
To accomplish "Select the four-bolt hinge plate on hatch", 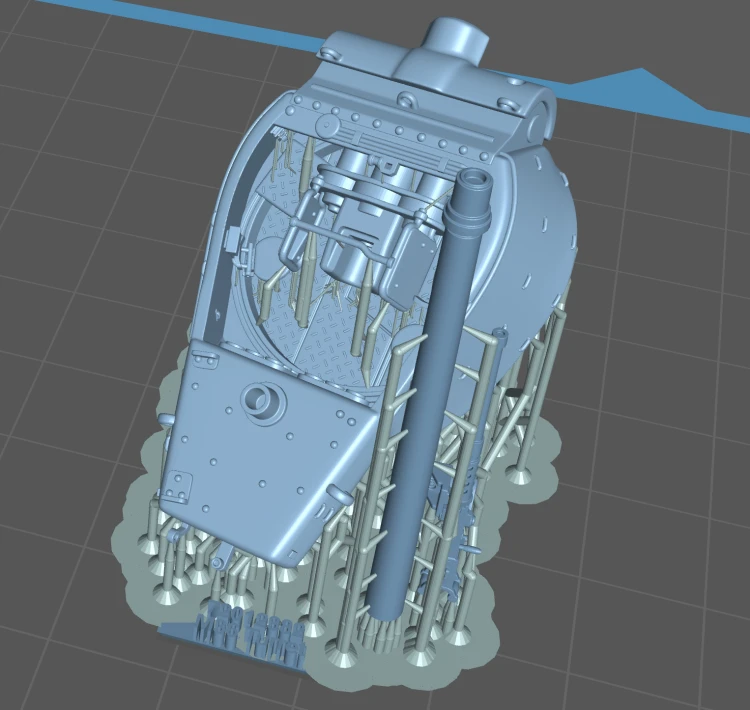I will pos(177,488).
